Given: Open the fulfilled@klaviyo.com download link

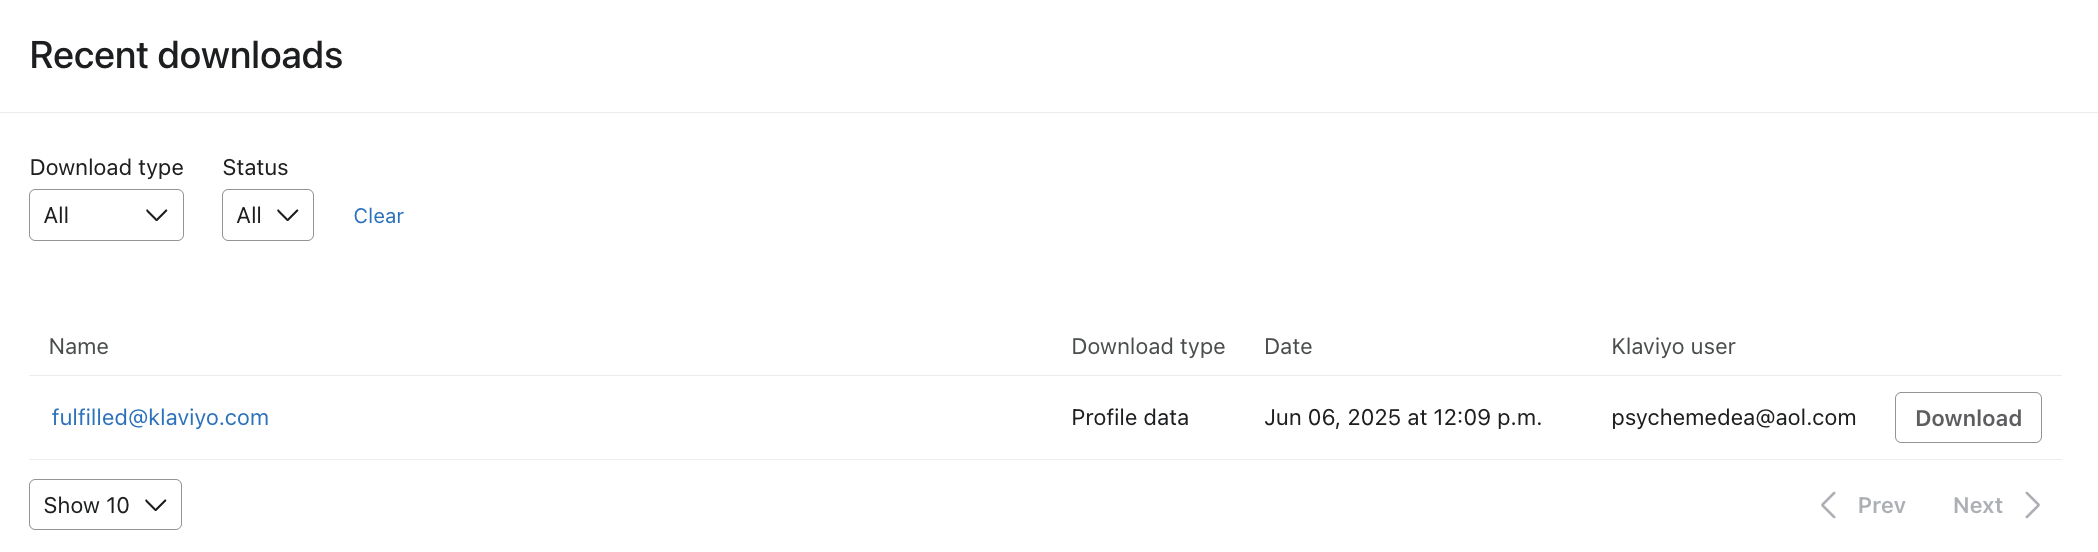Looking at the screenshot, I should click(x=160, y=417).
